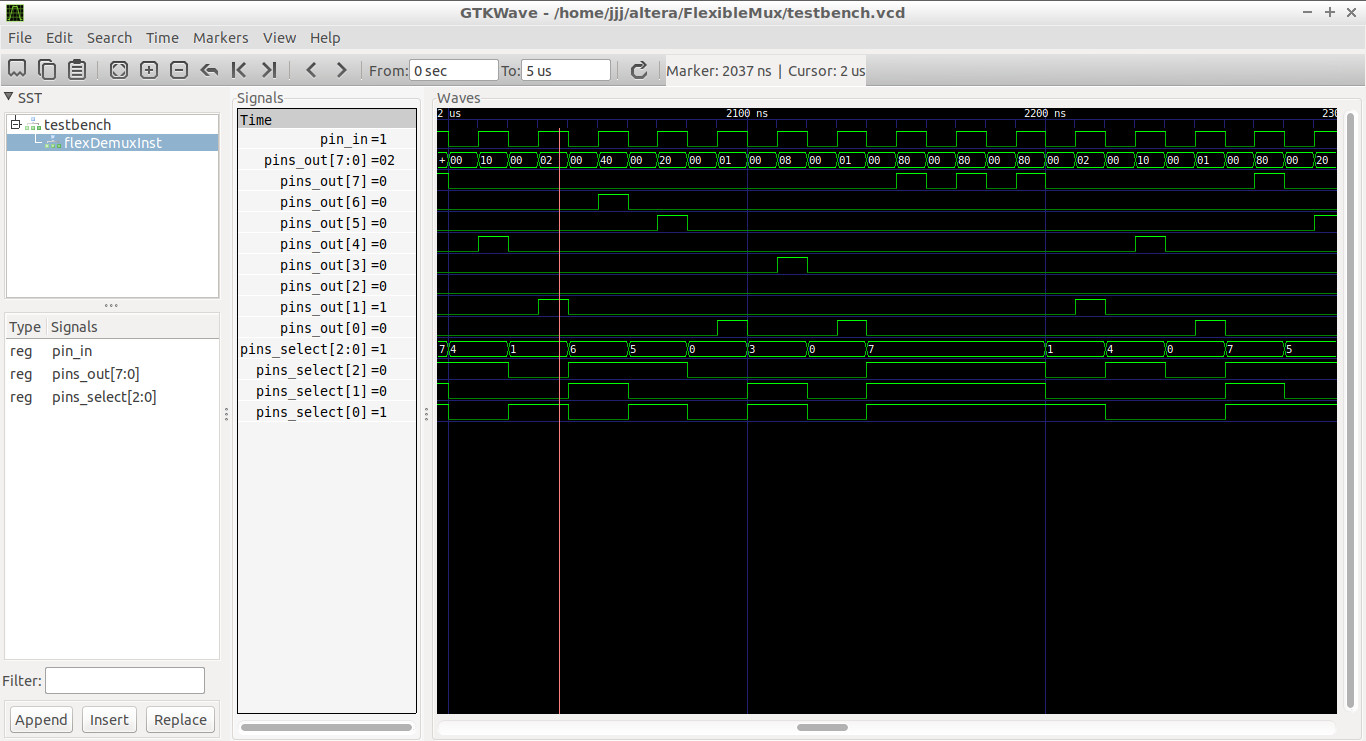Jump to the start of the time range
The image size is (1366, 741).
click(239, 70)
